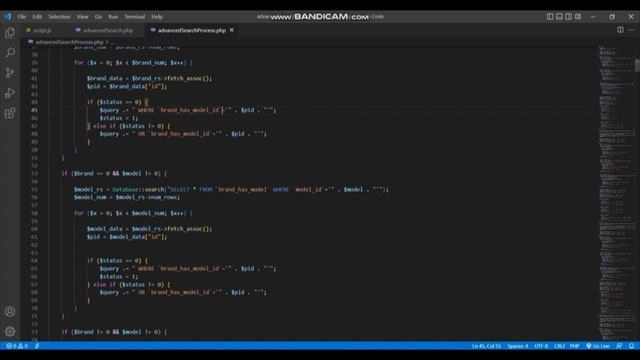Open the Run and Debug view
The height and width of the screenshot is (360, 640).
pyautogui.click(x=10, y=93)
